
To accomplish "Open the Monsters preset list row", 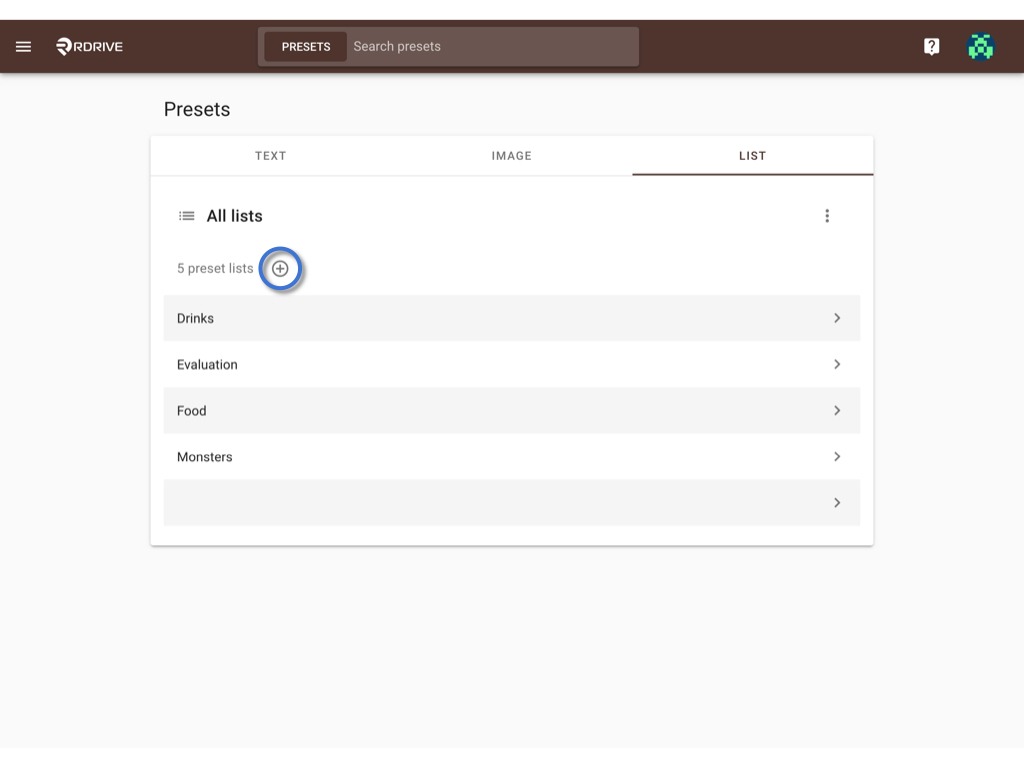I will click(x=511, y=456).
